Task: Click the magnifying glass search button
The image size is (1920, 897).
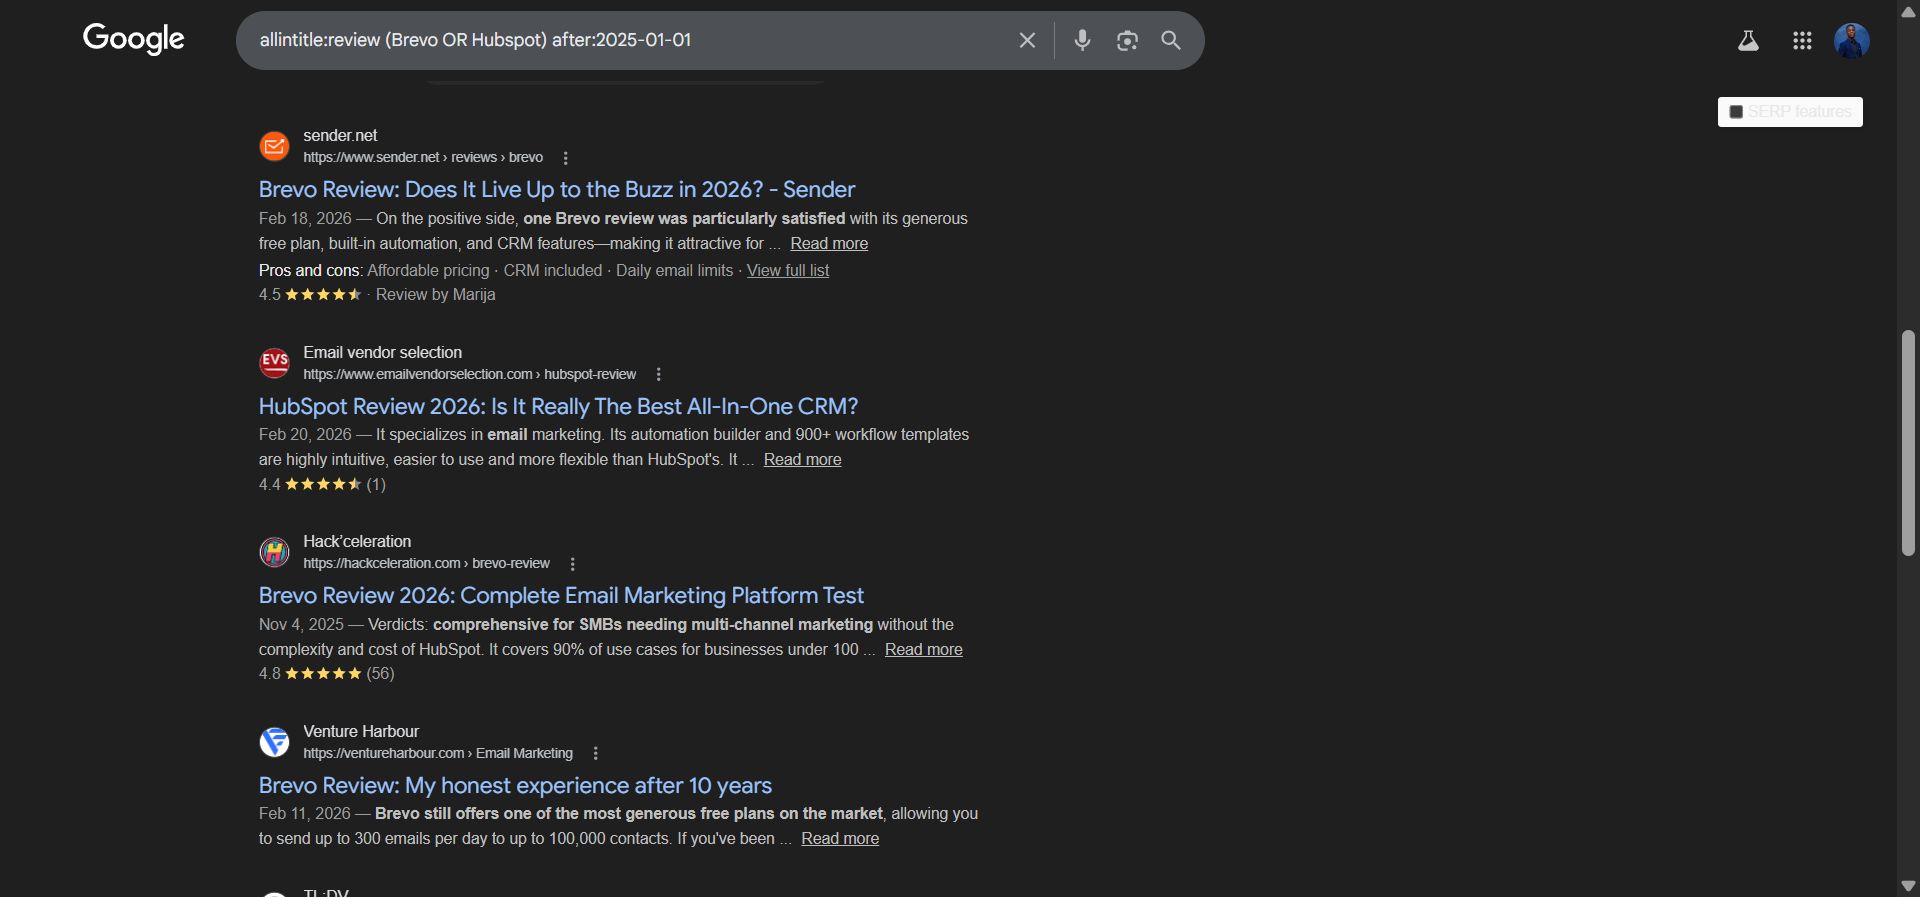Action: coord(1171,40)
